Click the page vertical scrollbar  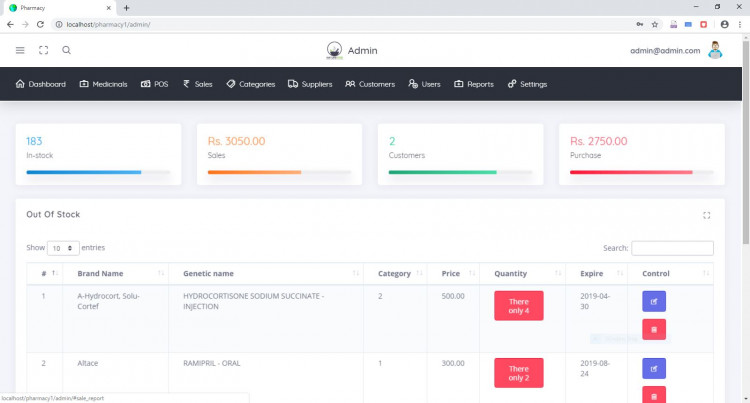(746, 143)
